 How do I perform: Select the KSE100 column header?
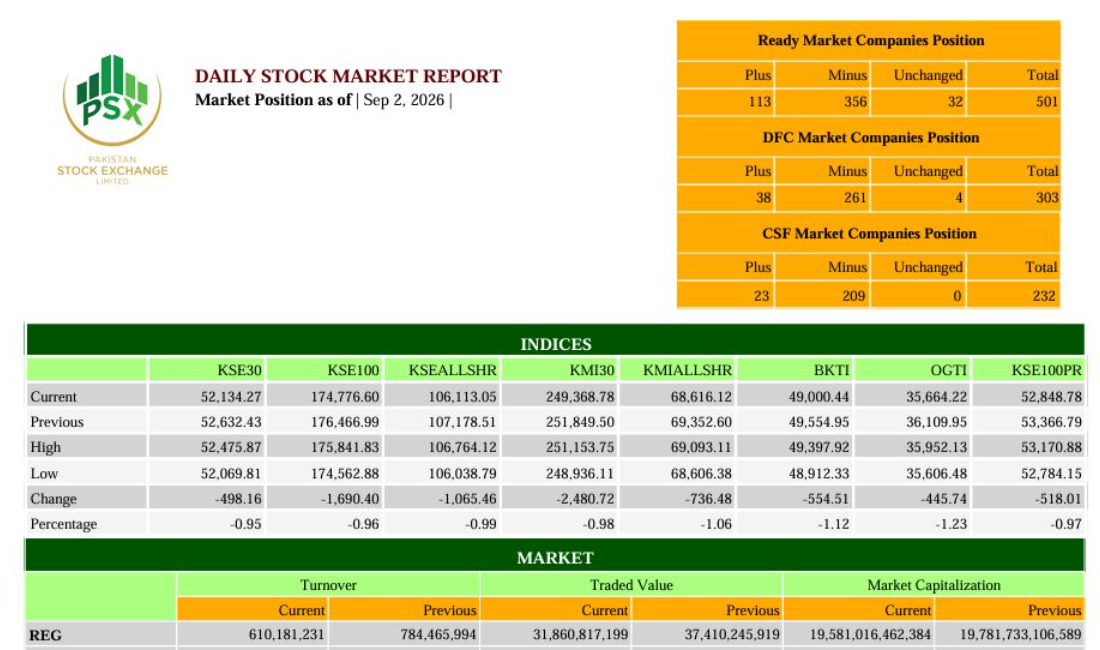click(x=353, y=370)
